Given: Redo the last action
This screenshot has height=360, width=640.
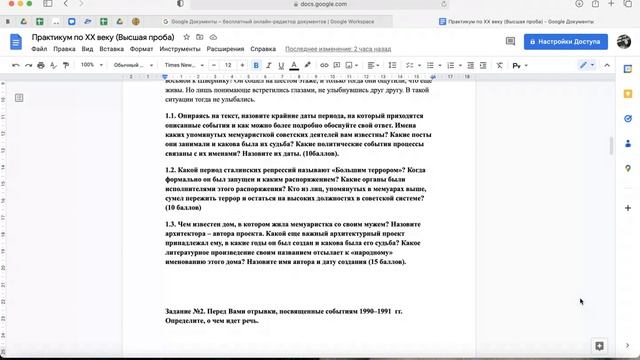Looking at the screenshot, I should tap(28, 65).
